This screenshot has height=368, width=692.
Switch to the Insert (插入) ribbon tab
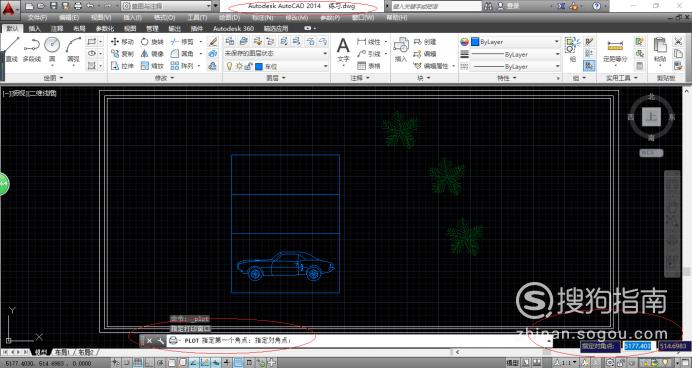tap(34, 28)
